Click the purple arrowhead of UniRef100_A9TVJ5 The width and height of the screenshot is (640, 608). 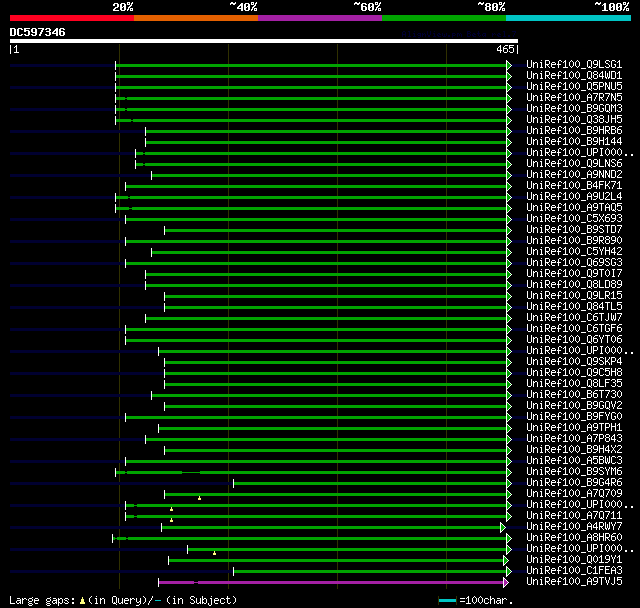(x=506, y=583)
